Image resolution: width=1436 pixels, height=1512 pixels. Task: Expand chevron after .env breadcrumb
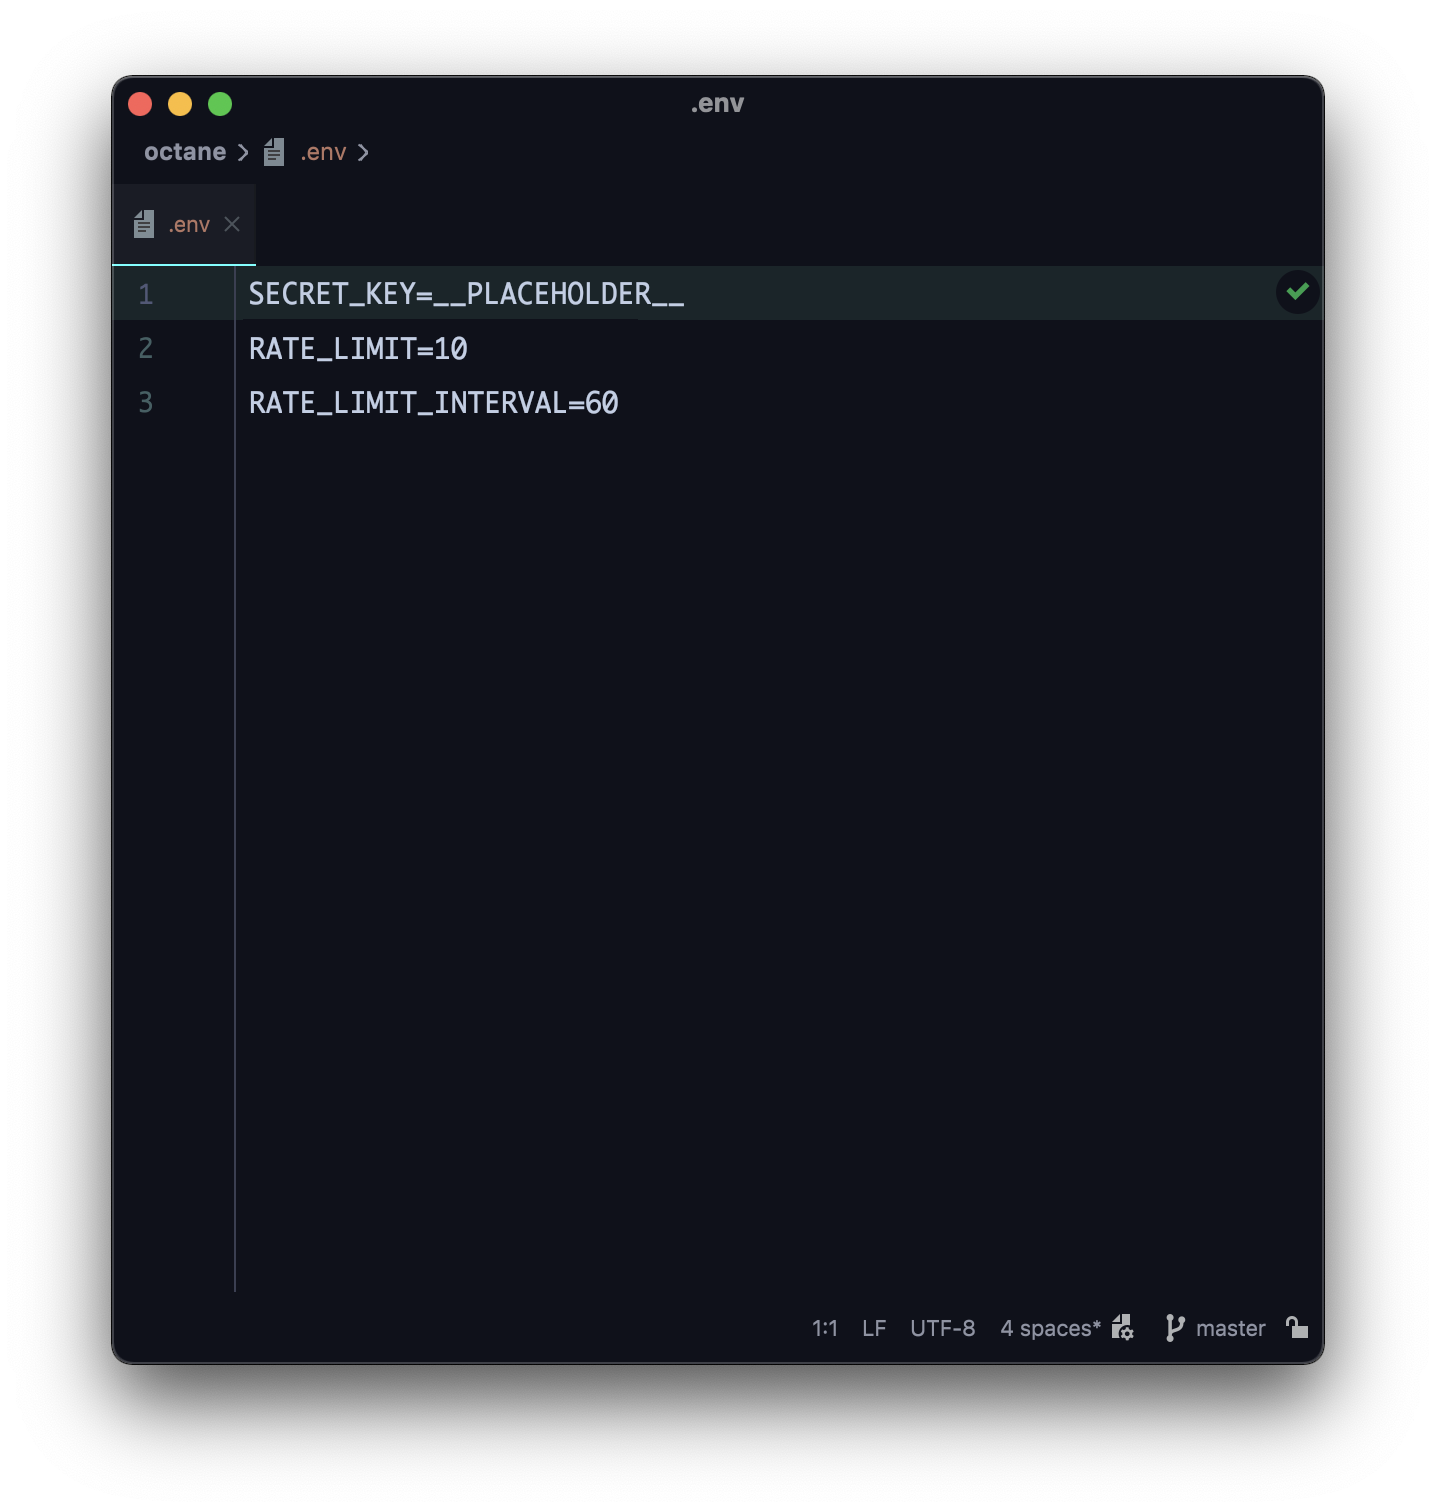pos(363,152)
